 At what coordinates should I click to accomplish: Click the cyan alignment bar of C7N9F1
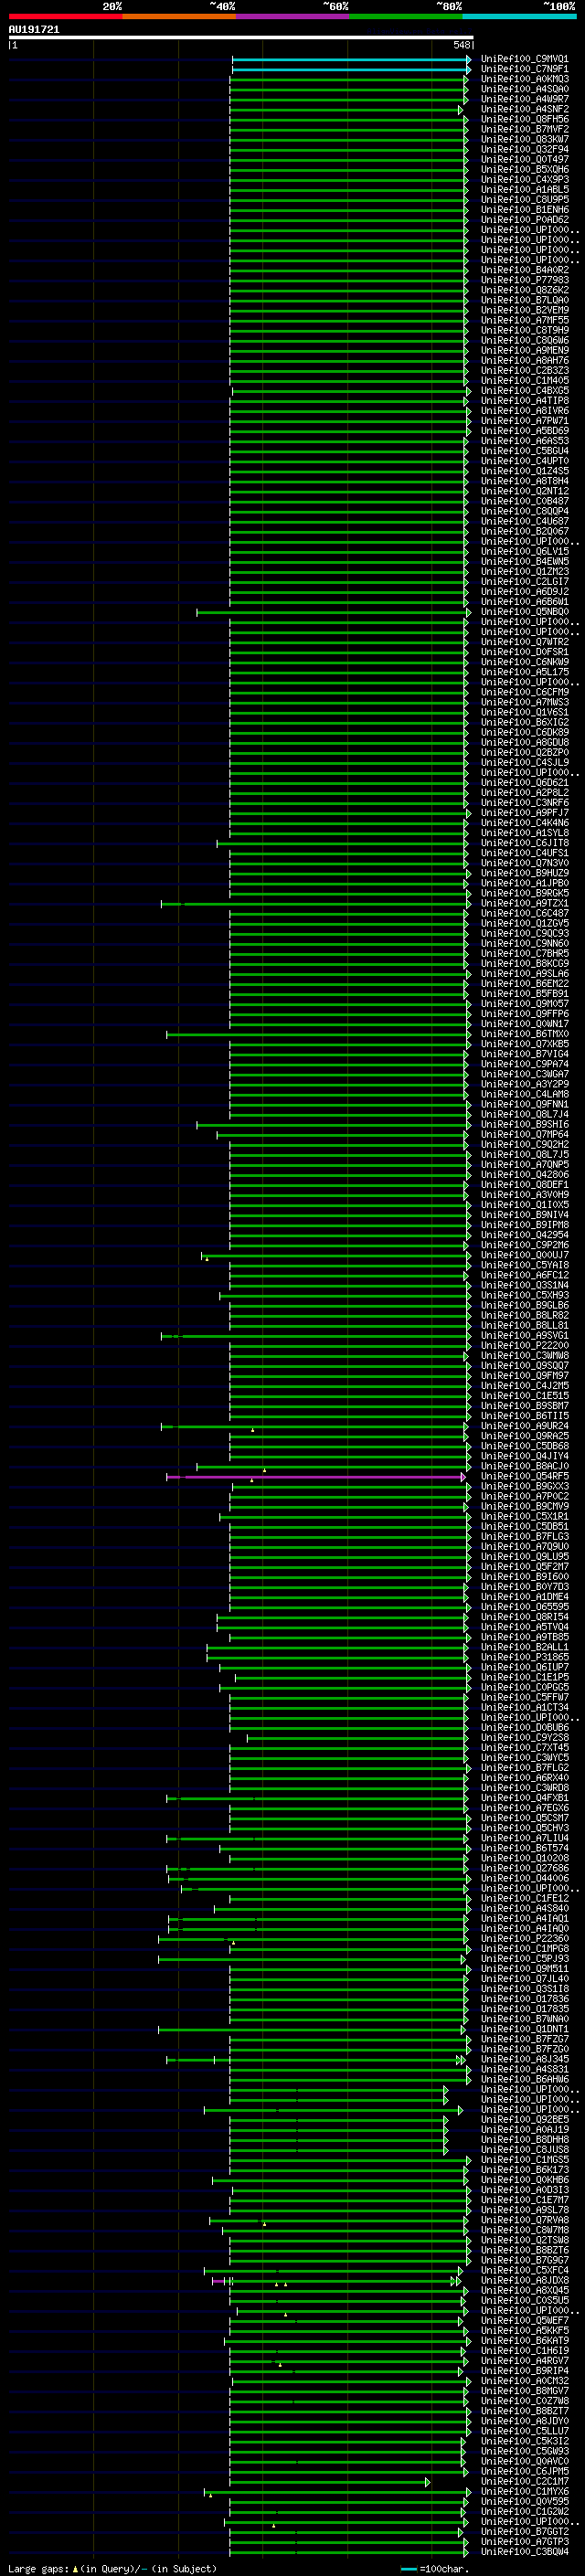click(351, 70)
